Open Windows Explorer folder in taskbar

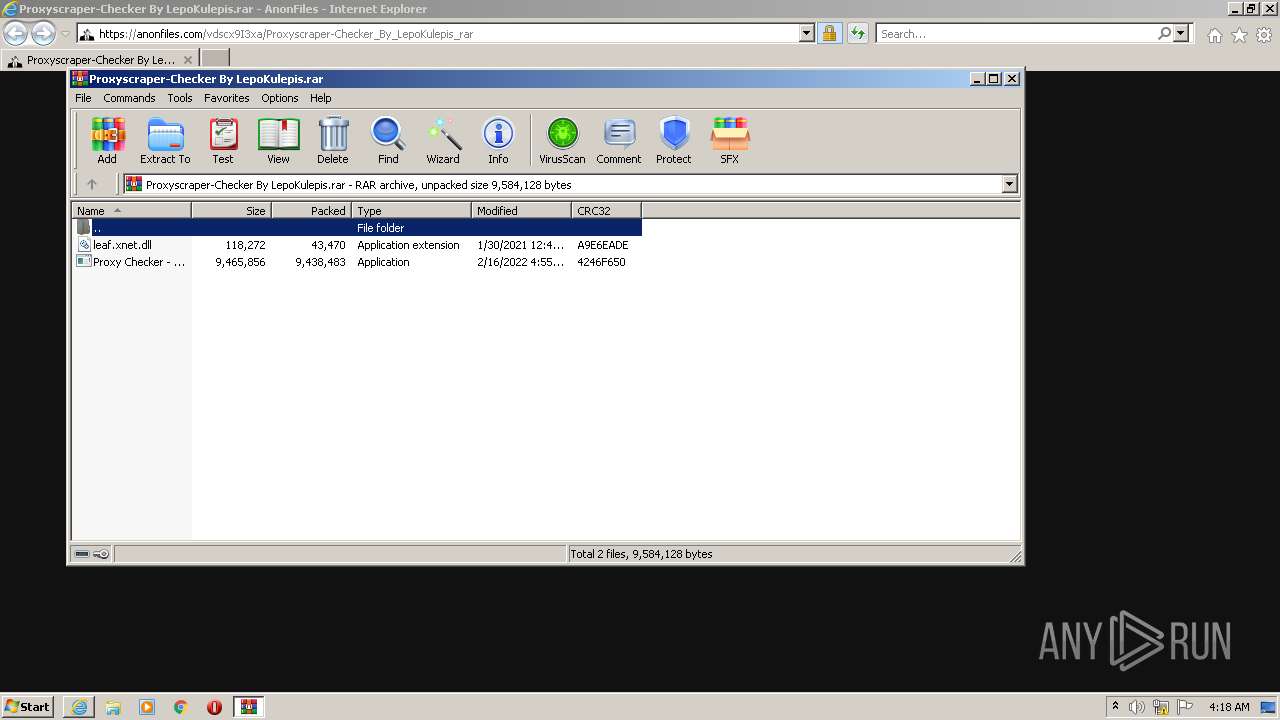coord(113,707)
